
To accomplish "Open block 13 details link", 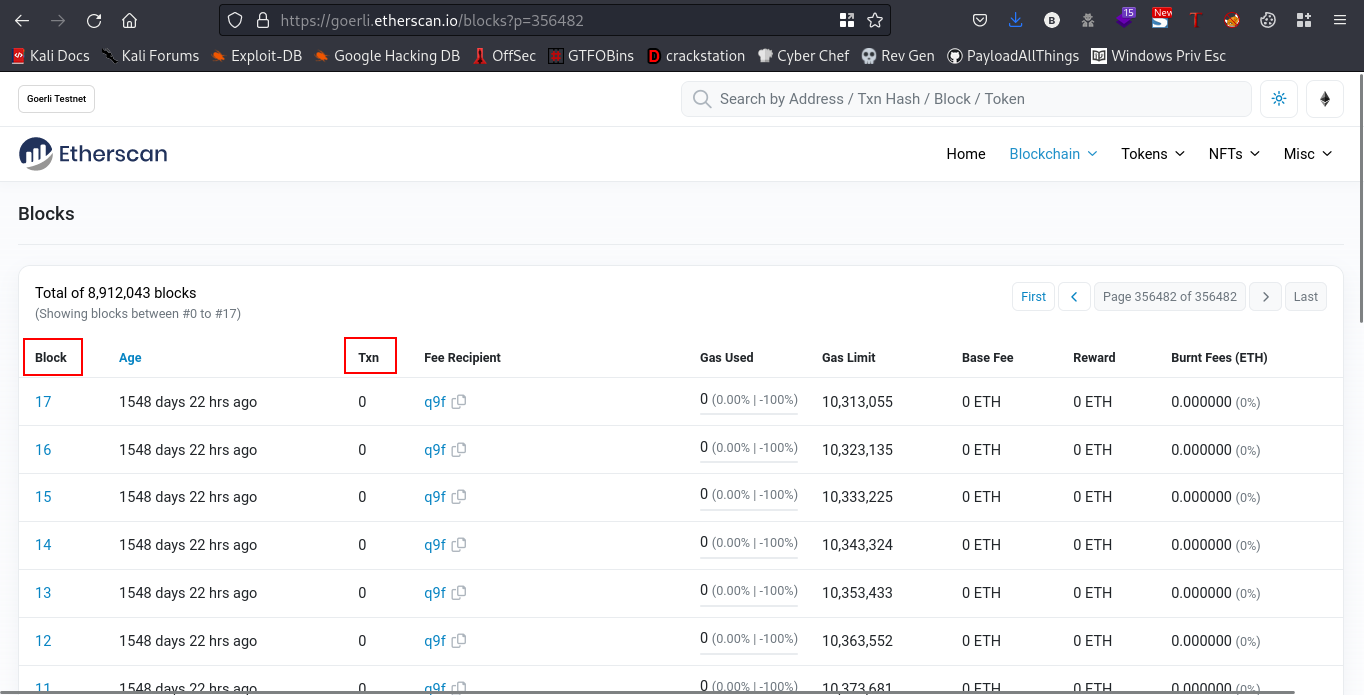I will (x=43, y=593).
